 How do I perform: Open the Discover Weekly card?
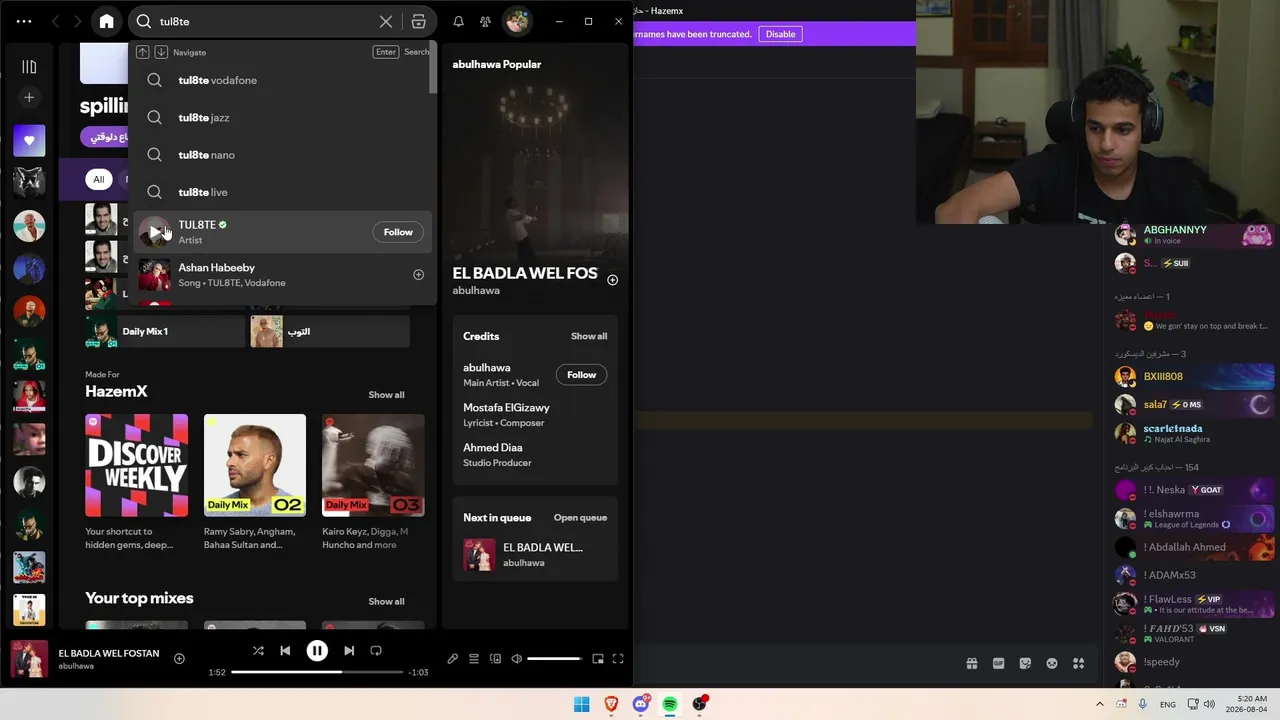tap(136, 483)
